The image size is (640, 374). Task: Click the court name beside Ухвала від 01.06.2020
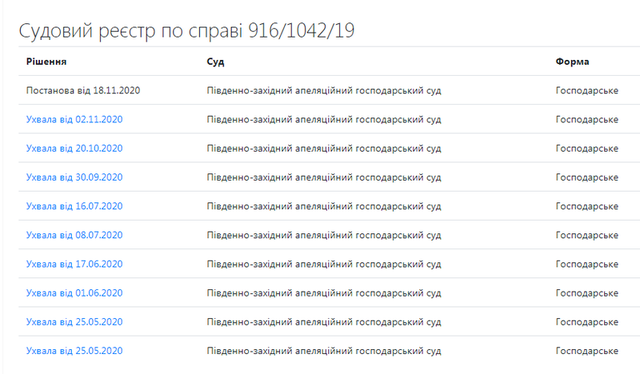[324, 294]
